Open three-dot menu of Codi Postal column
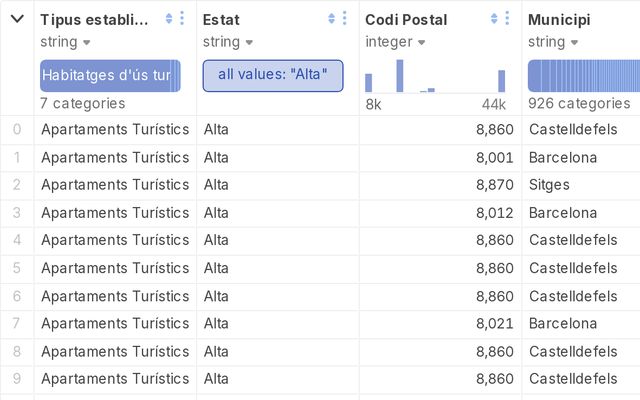This screenshot has height=400, width=640. [x=507, y=18]
